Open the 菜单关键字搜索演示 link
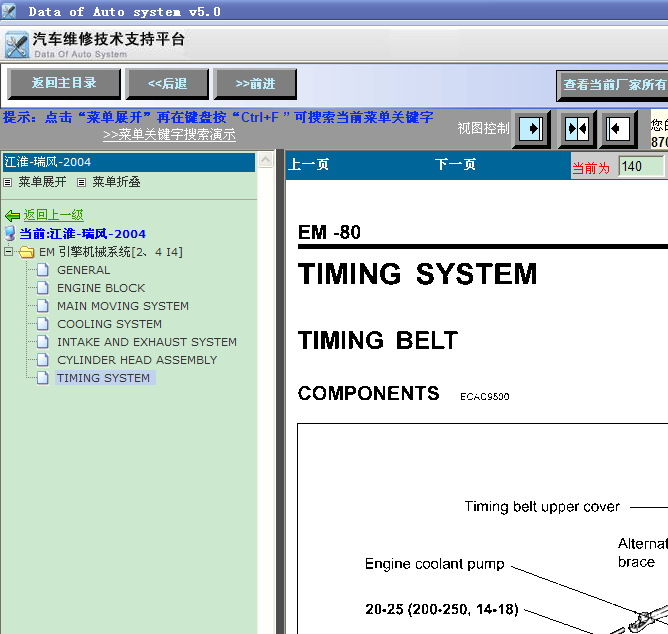This screenshot has width=668, height=634. [169, 135]
